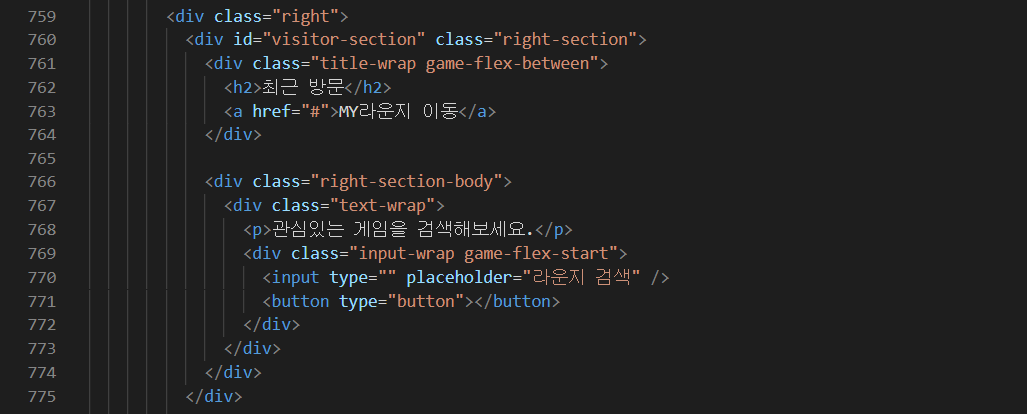Click the href="#" attribute value
The image size is (1027, 414).
(x=314, y=111)
